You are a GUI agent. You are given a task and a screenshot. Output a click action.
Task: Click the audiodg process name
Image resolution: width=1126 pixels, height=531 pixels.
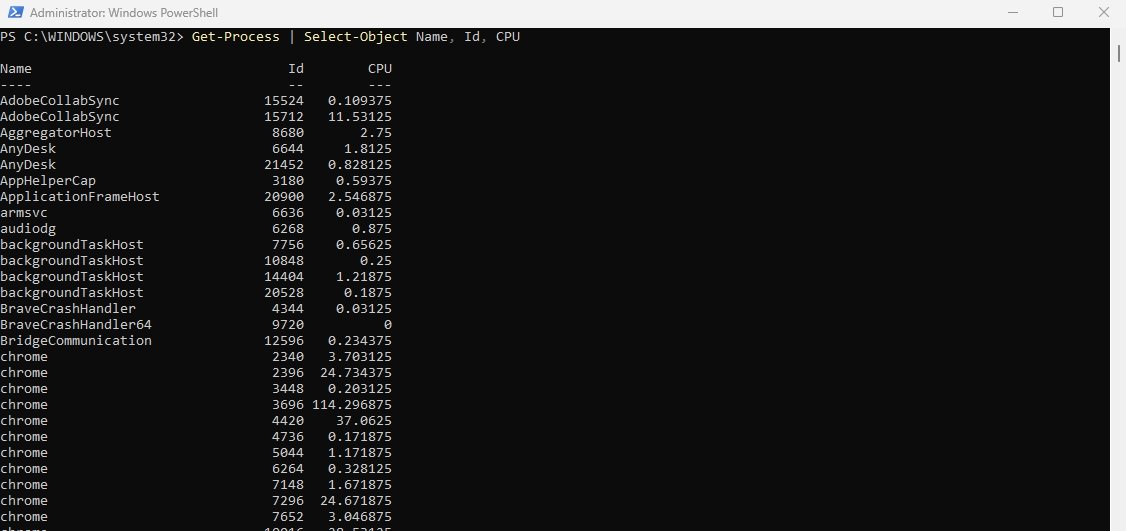coord(28,228)
